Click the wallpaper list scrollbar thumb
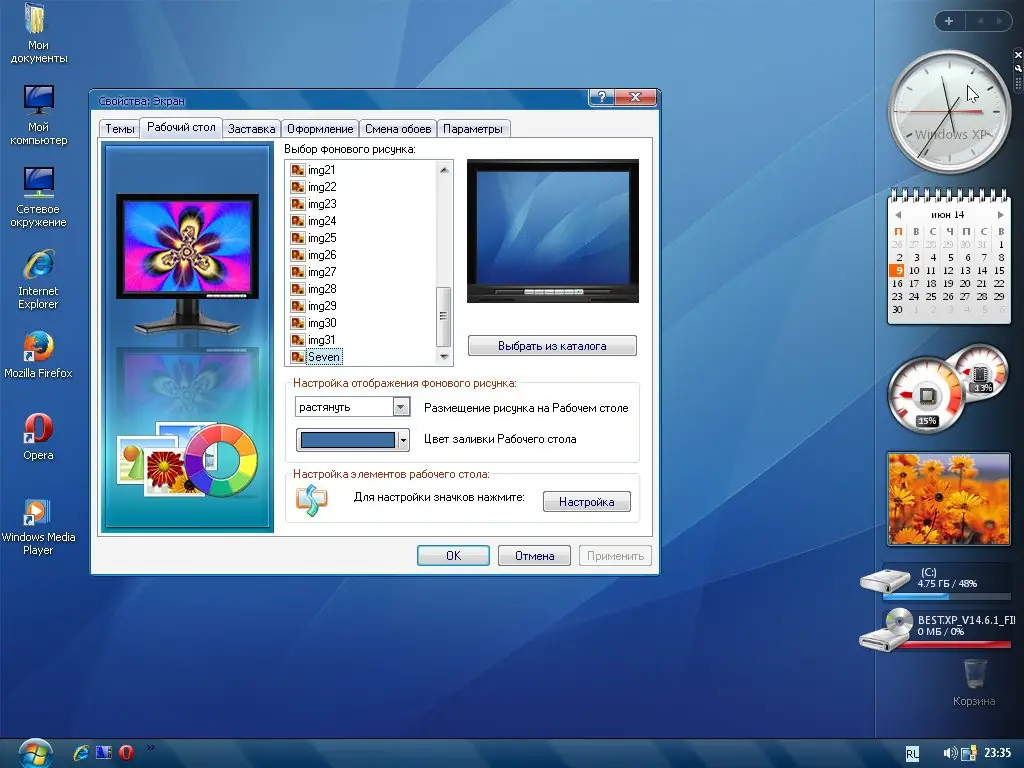 click(443, 316)
